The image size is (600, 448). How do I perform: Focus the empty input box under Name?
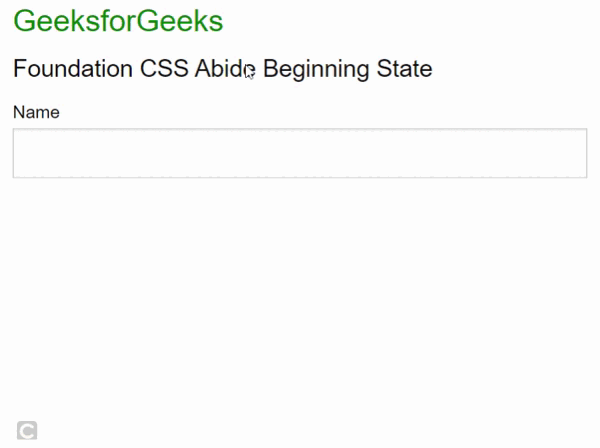[299, 153]
